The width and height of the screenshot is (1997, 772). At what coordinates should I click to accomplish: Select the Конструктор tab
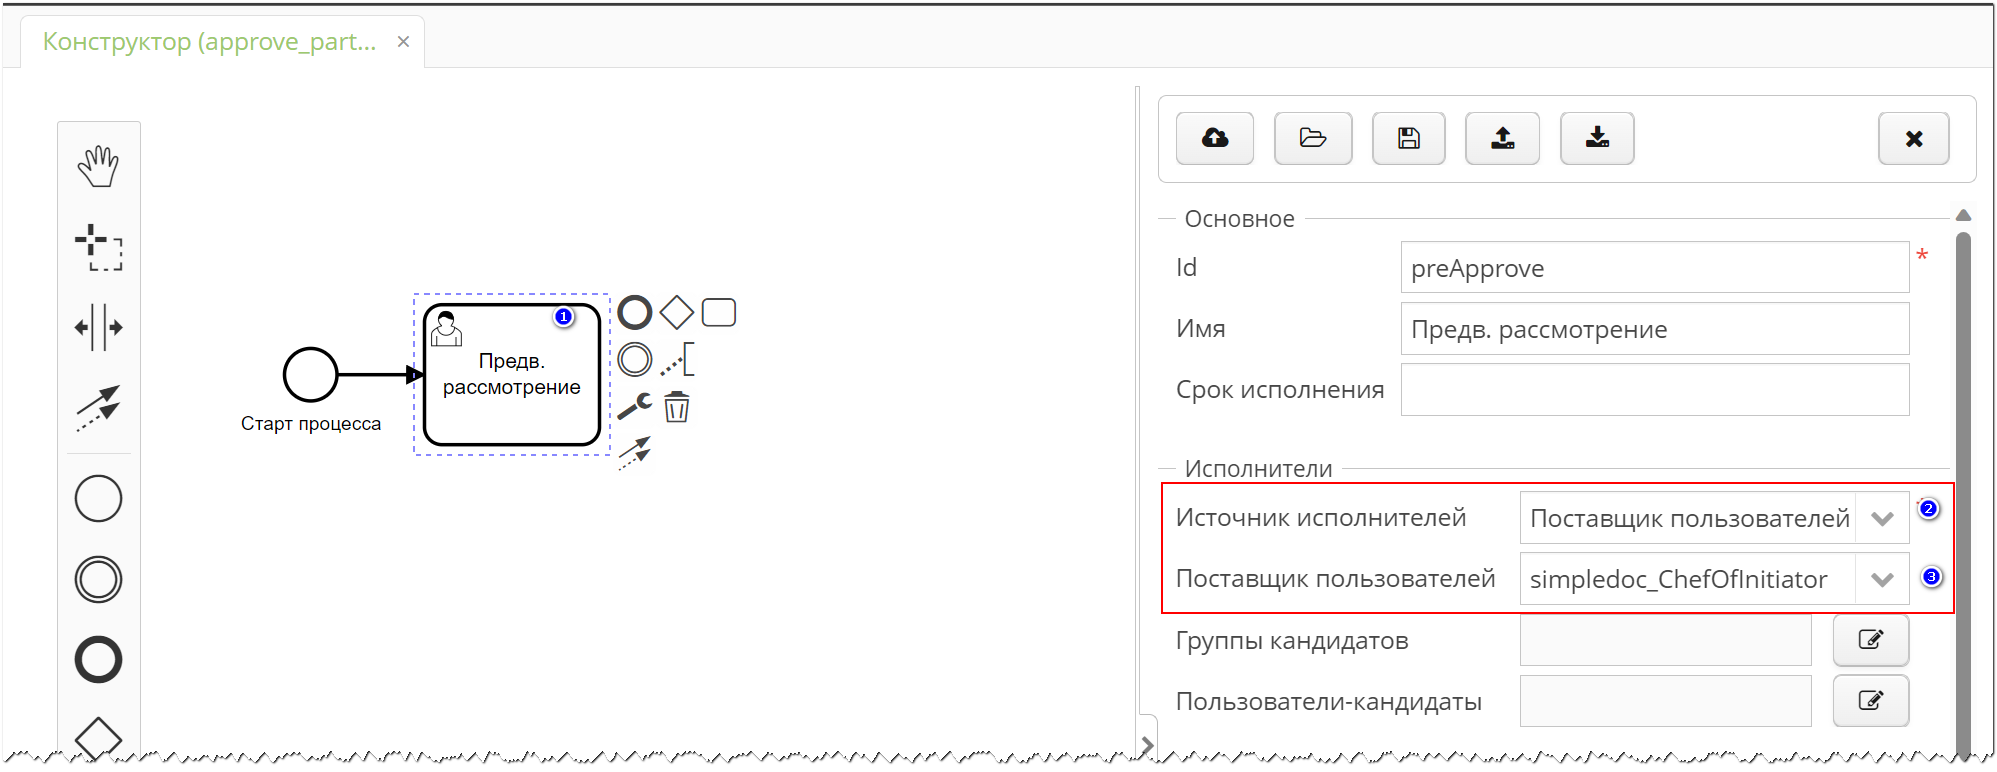pyautogui.click(x=210, y=42)
